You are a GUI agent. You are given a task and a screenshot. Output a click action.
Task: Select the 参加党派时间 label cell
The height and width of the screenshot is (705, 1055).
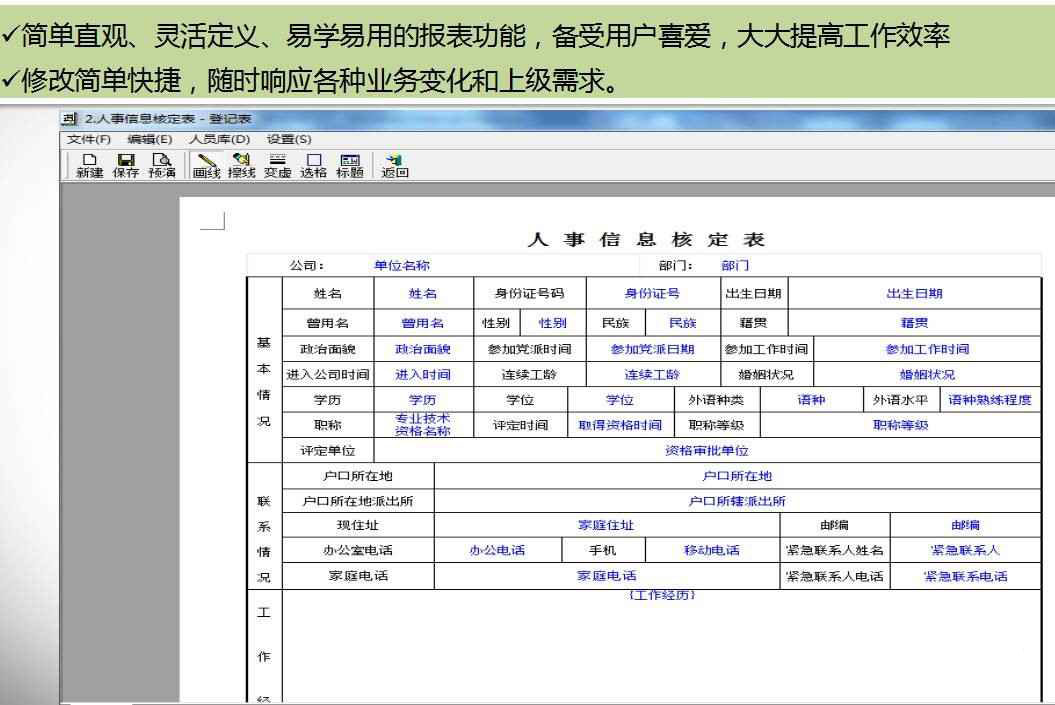coord(530,349)
